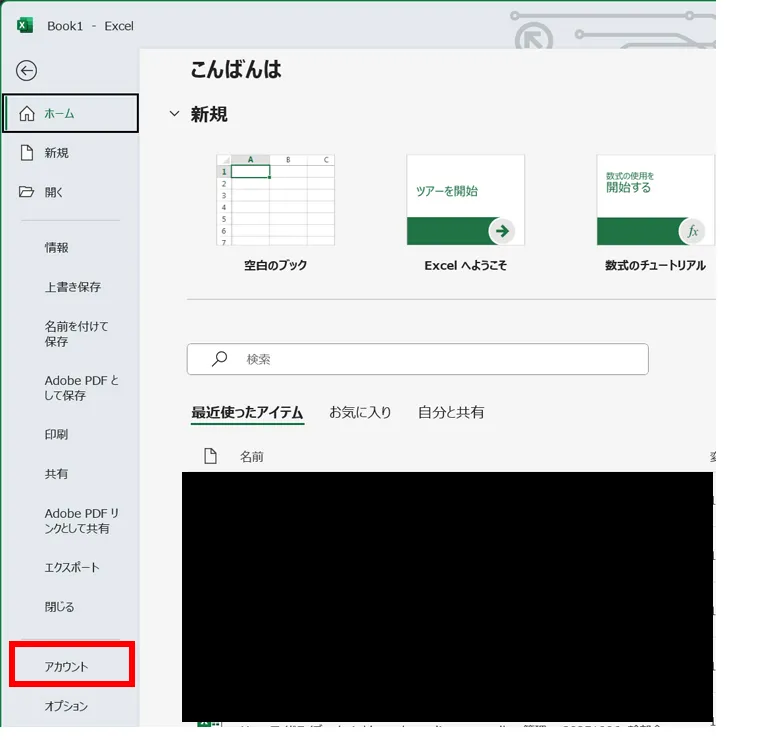Image resolution: width=780 pixels, height=750 pixels.
Task: Switch to the お気に入り tab
Action: point(360,412)
